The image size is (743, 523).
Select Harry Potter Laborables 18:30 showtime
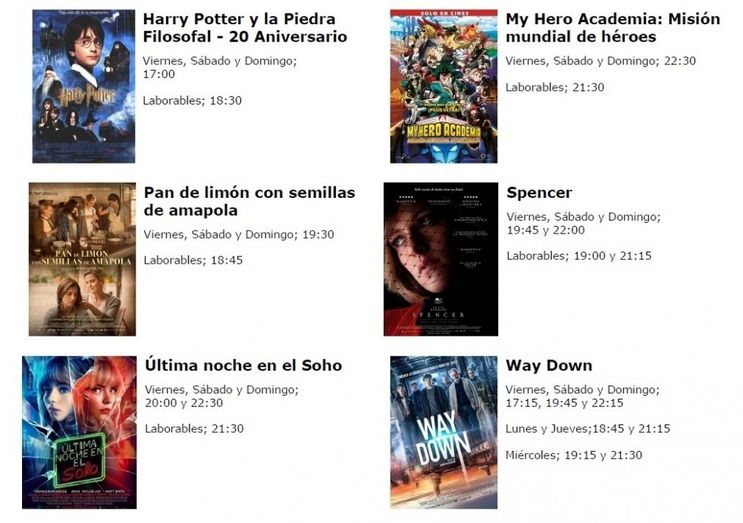192,100
